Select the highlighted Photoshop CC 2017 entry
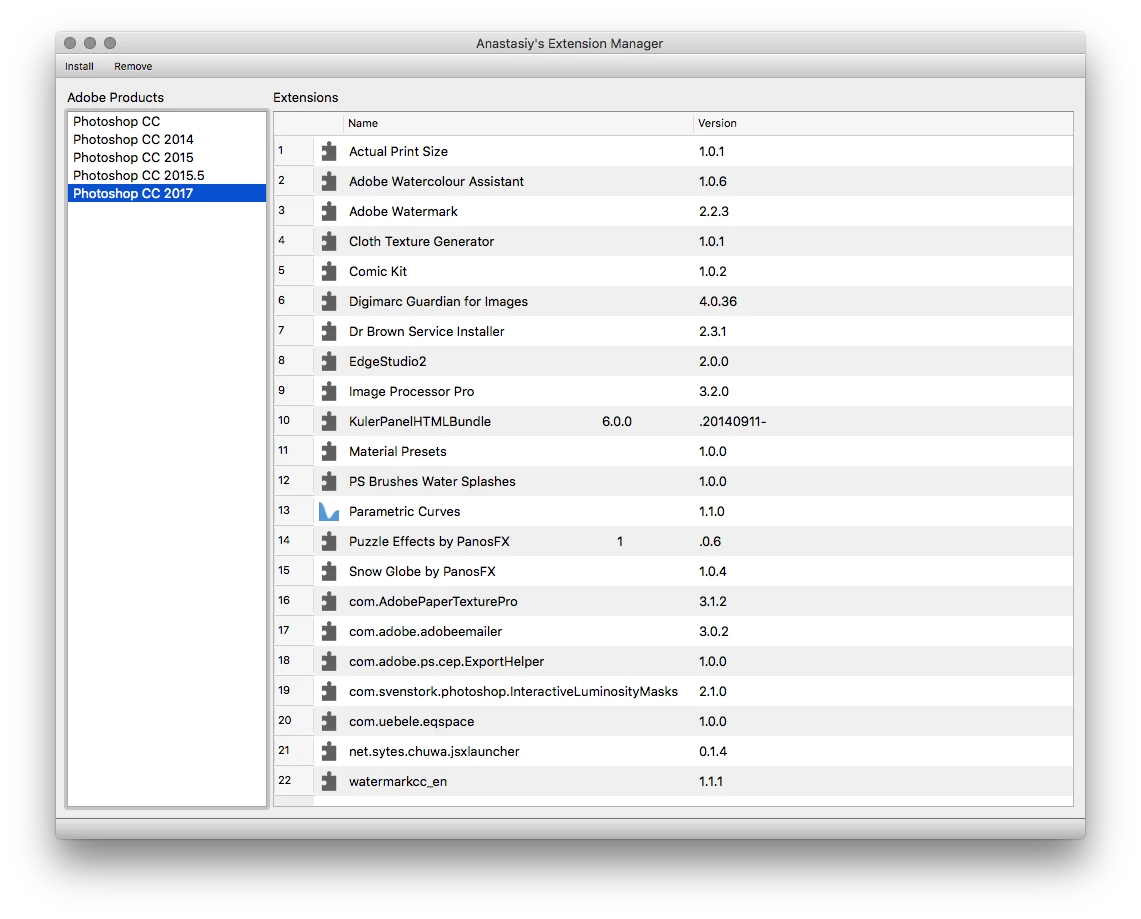 point(167,194)
